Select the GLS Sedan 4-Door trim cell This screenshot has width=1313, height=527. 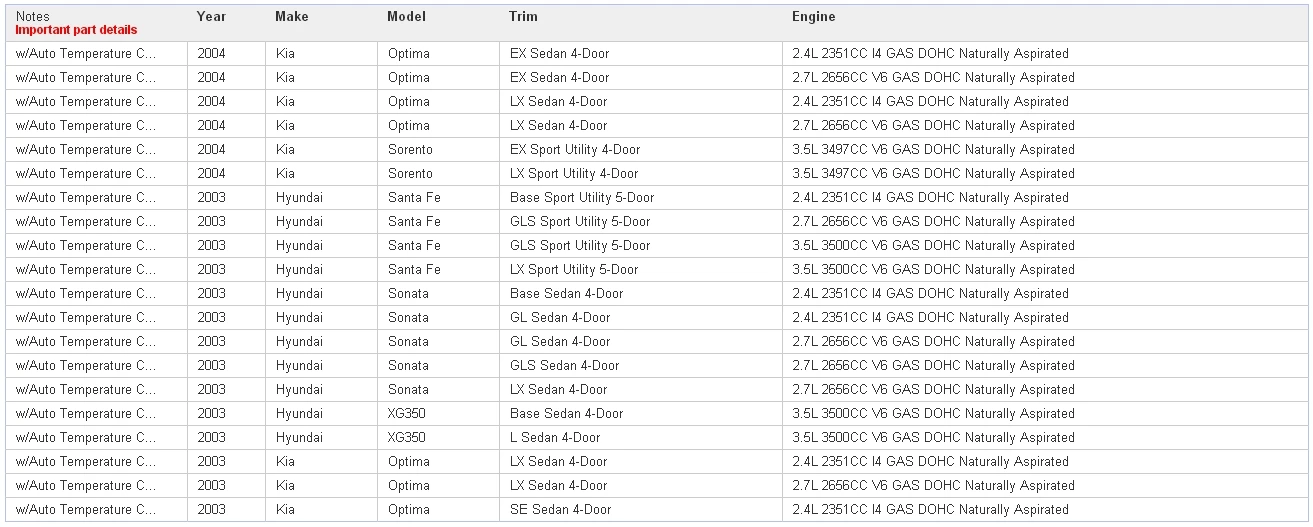click(564, 366)
